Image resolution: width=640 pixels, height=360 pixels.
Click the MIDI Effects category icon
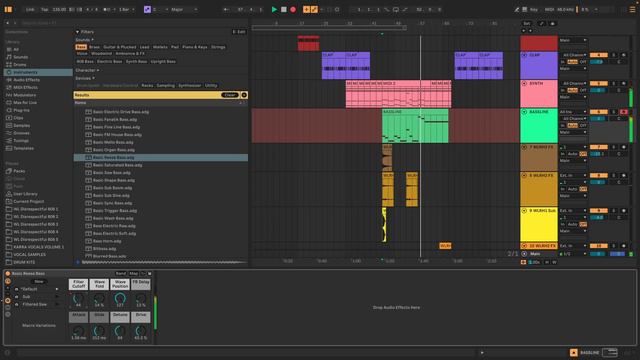pyautogui.click(x=9, y=87)
